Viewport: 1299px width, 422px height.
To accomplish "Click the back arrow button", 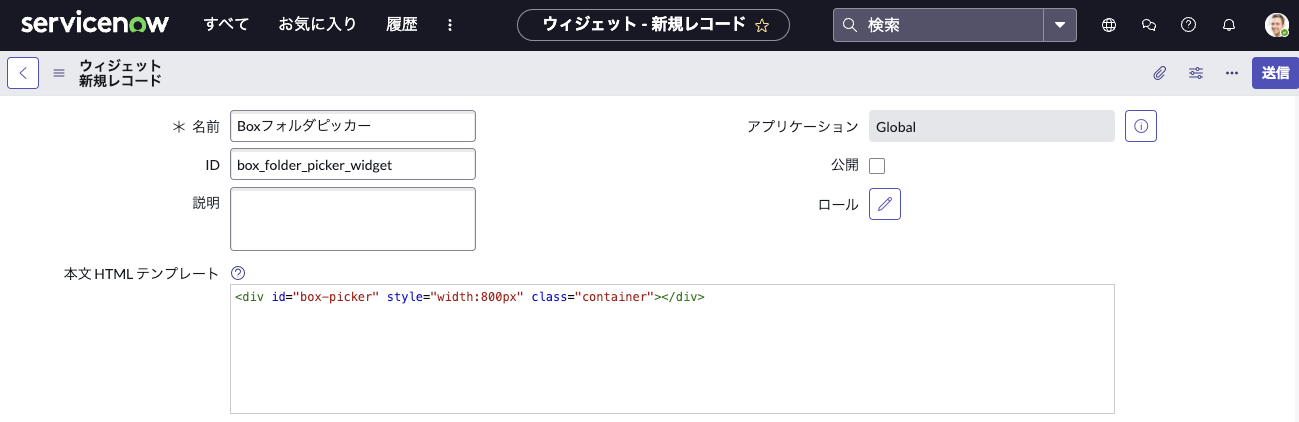I will pos(23,73).
